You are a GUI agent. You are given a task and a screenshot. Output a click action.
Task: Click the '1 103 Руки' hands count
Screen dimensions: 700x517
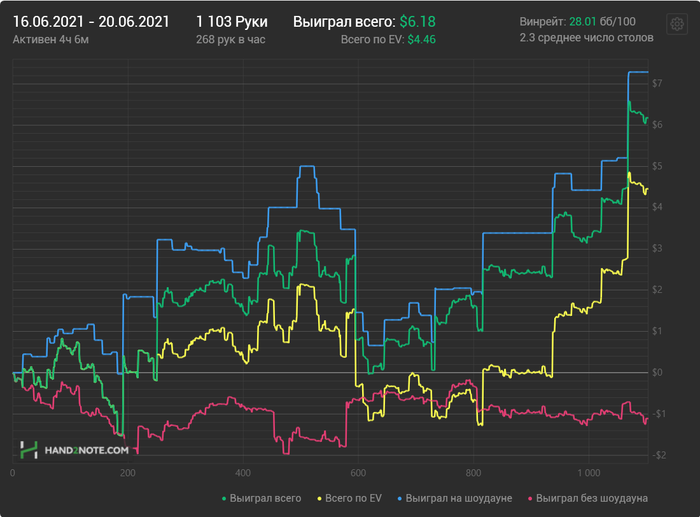pos(232,22)
